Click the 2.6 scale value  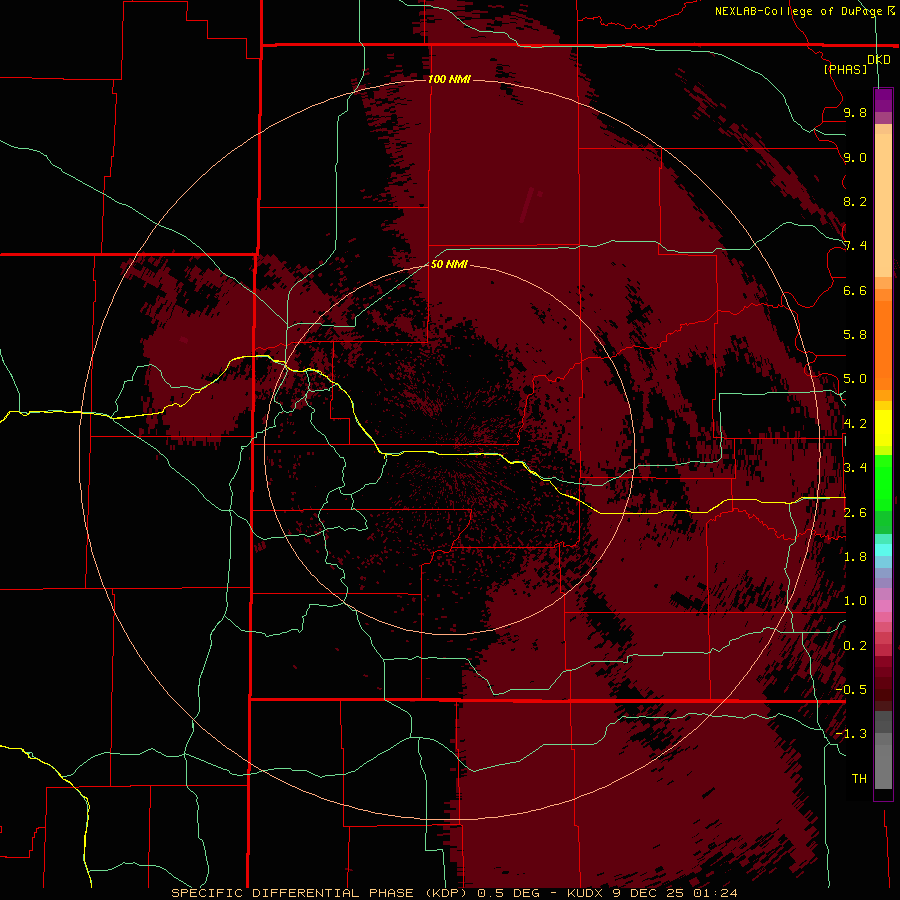pos(855,512)
